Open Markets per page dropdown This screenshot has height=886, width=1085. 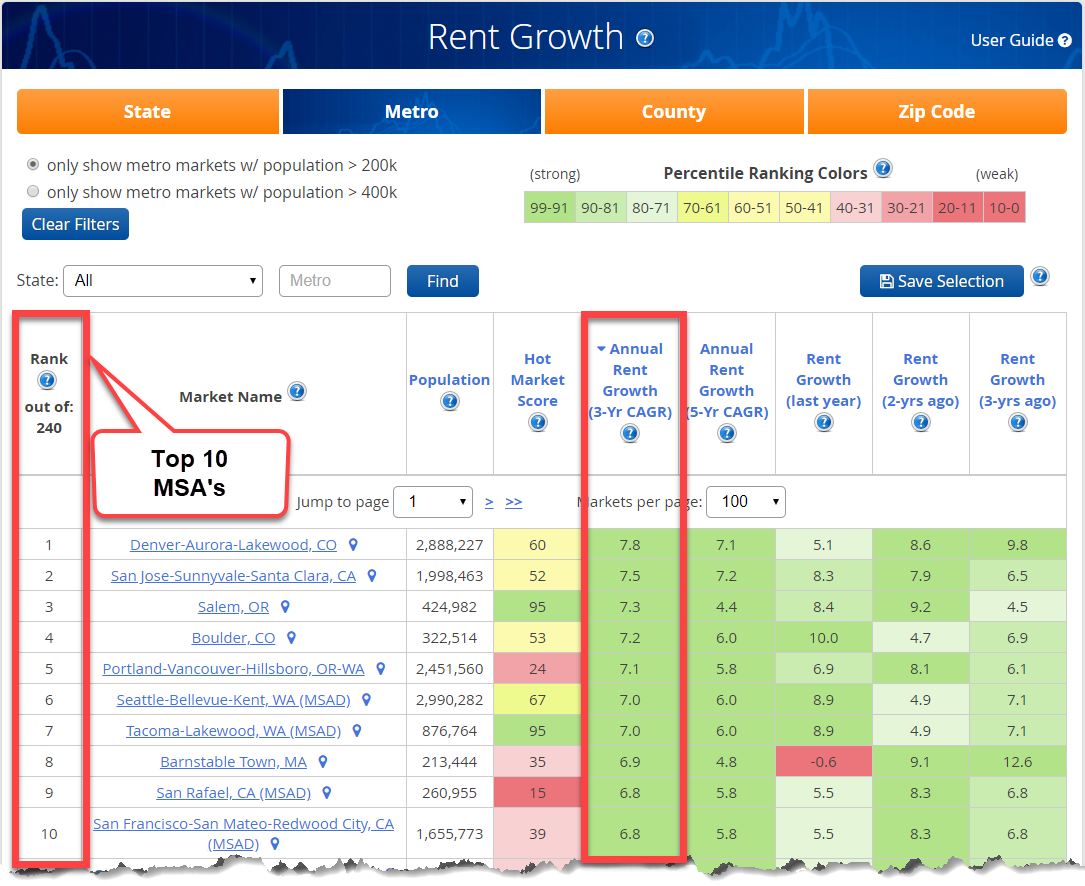745,502
